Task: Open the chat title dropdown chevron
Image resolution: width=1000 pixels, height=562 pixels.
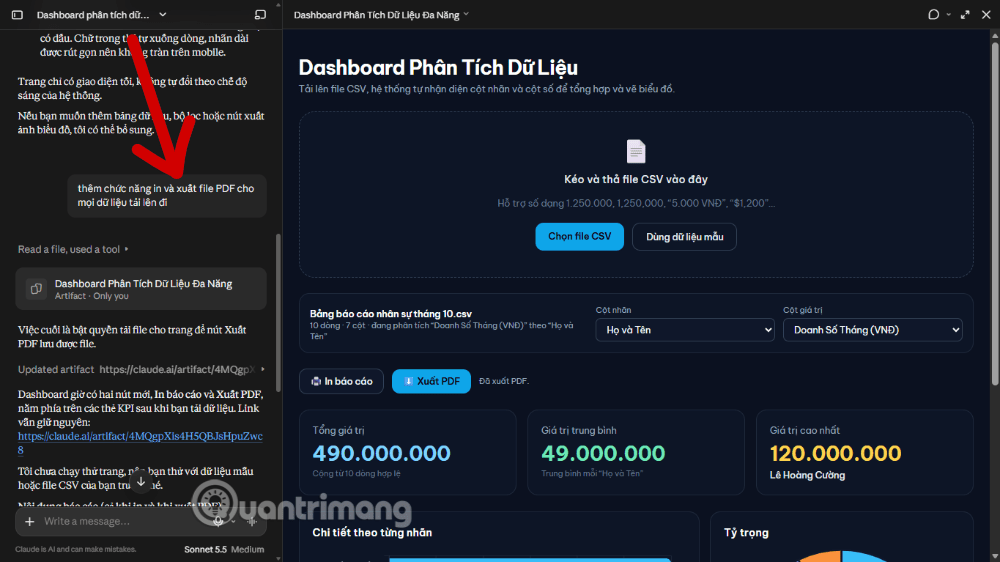Action: (x=163, y=15)
